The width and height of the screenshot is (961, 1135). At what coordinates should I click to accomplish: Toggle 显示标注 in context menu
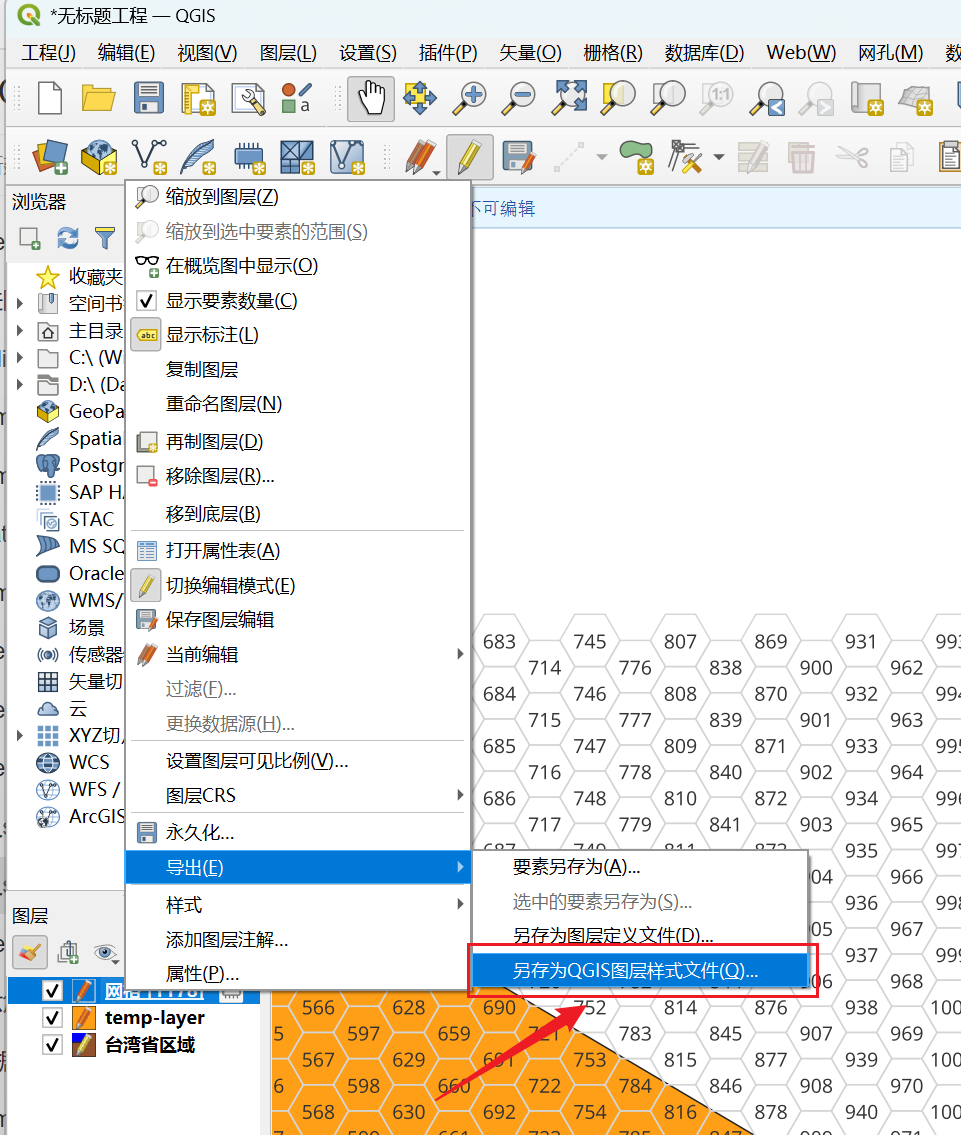[298, 335]
